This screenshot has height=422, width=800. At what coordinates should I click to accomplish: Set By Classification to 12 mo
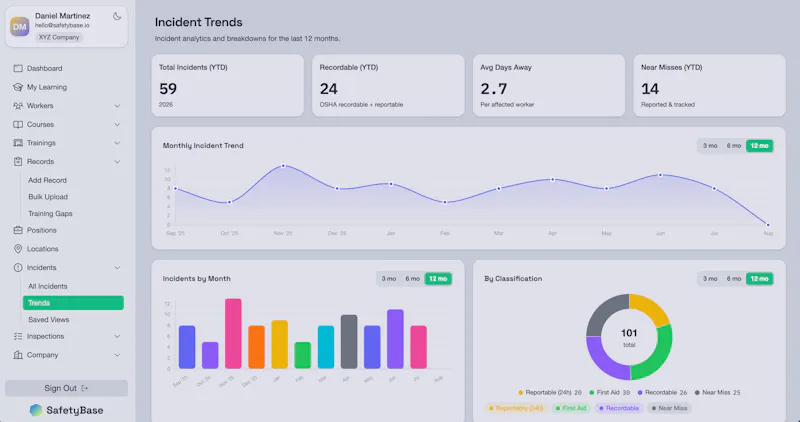tap(759, 279)
